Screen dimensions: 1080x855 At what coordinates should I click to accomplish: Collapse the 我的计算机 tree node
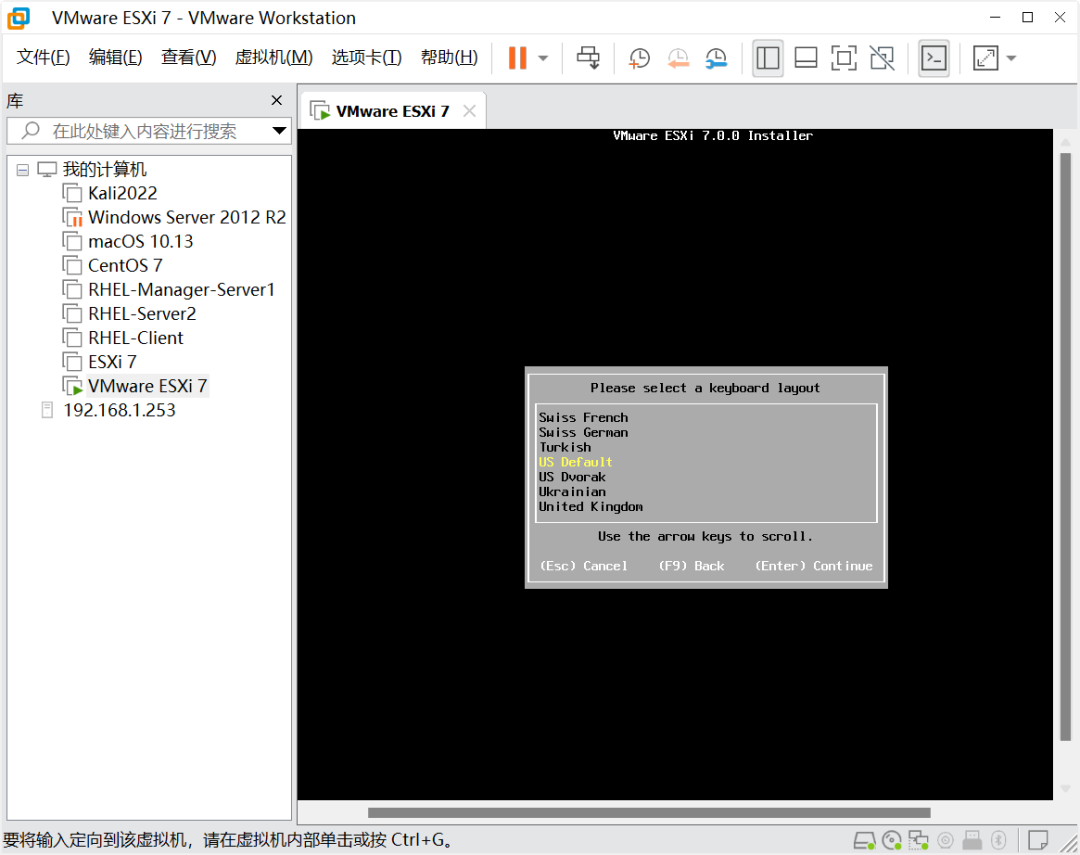pos(23,170)
